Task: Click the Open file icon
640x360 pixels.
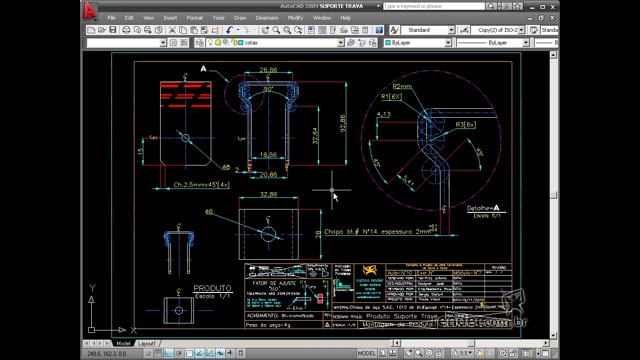Action: click(102, 30)
